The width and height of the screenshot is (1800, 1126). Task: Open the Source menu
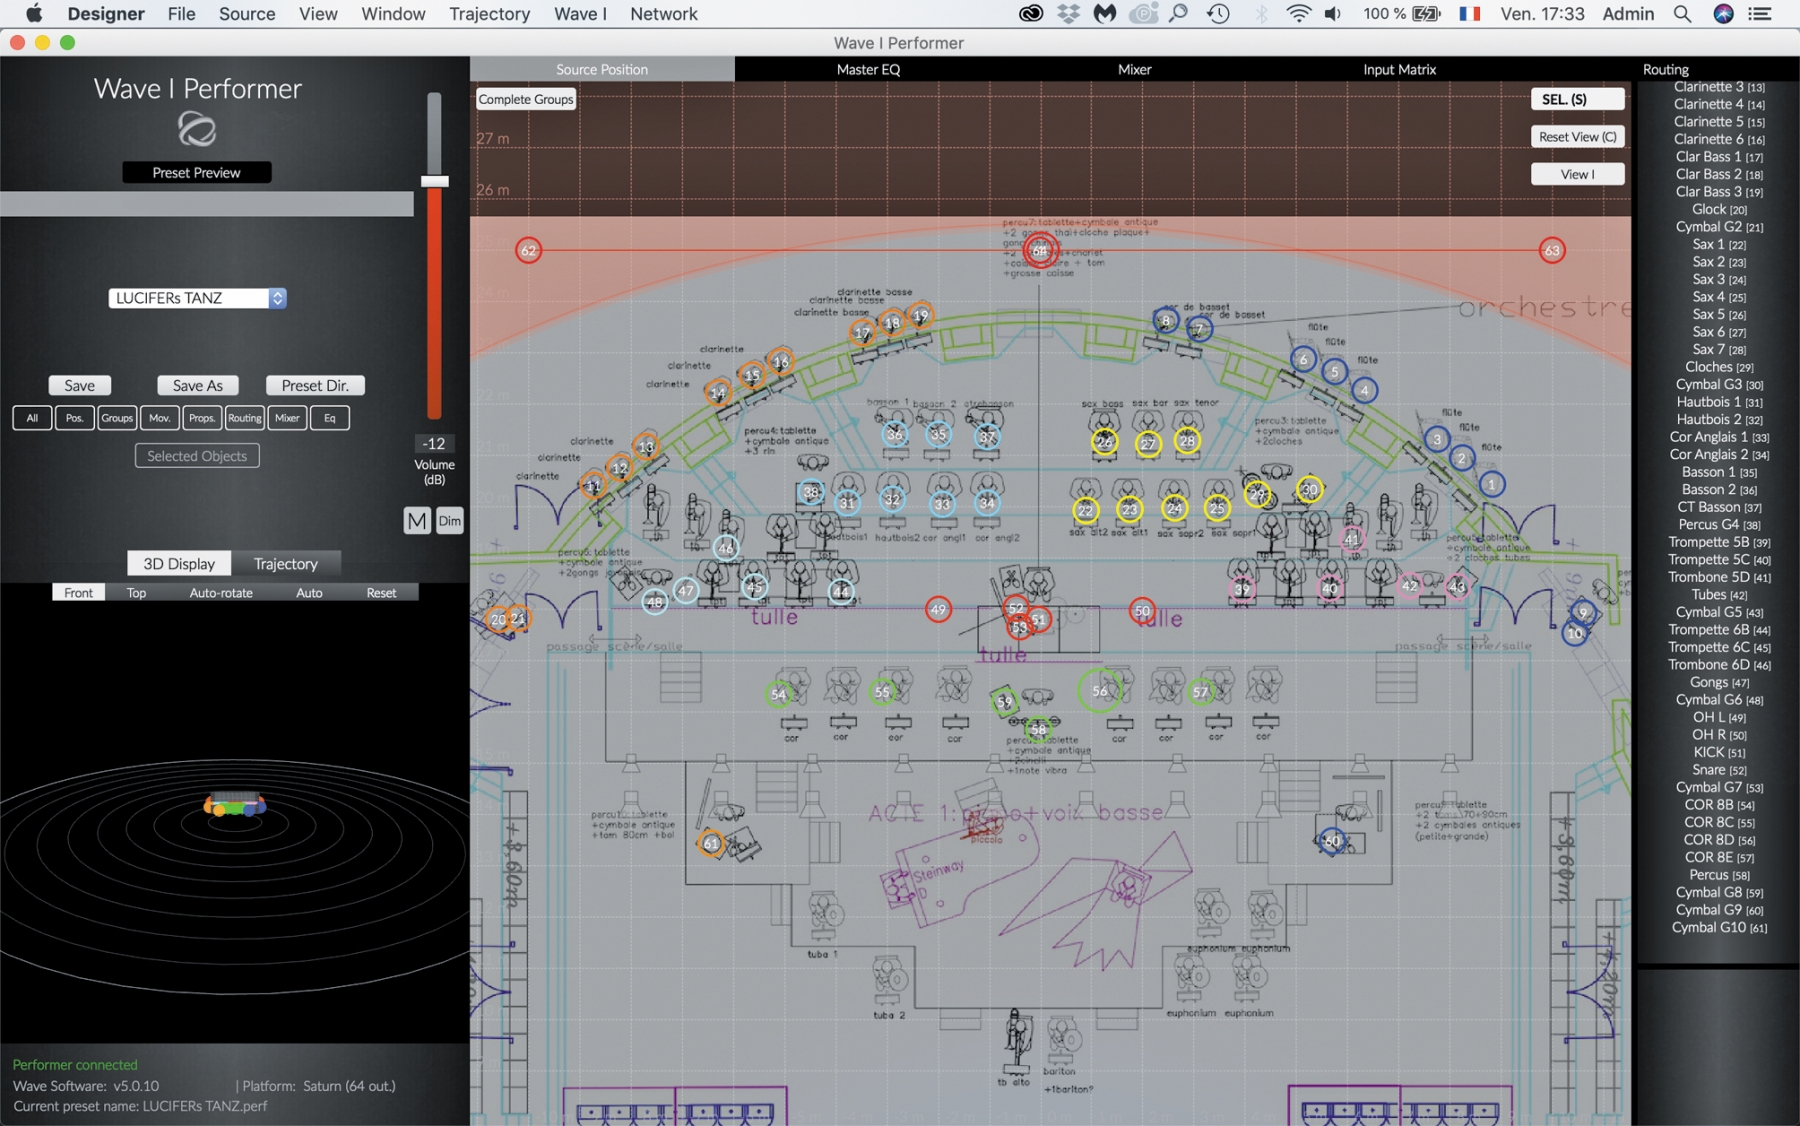click(x=247, y=14)
